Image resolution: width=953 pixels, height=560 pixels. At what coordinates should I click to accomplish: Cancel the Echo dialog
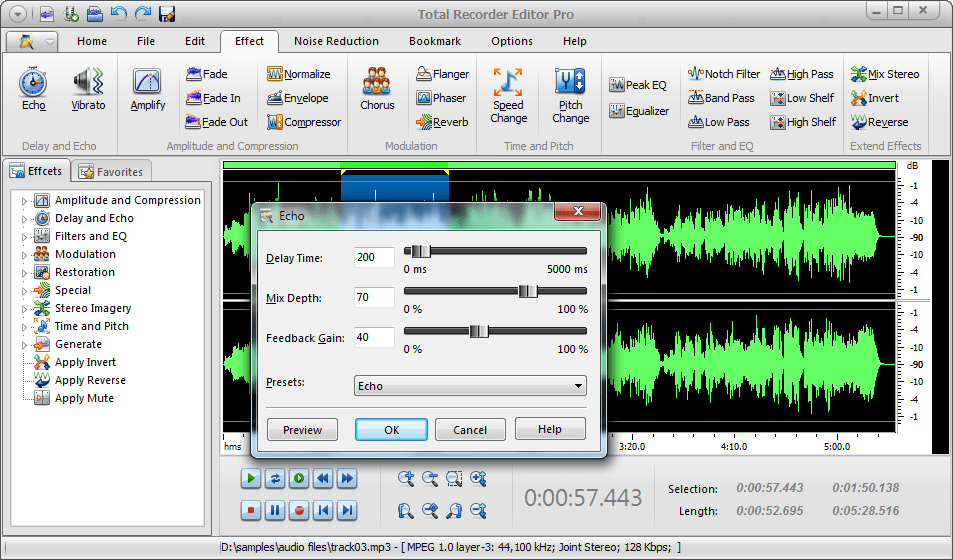click(x=470, y=430)
